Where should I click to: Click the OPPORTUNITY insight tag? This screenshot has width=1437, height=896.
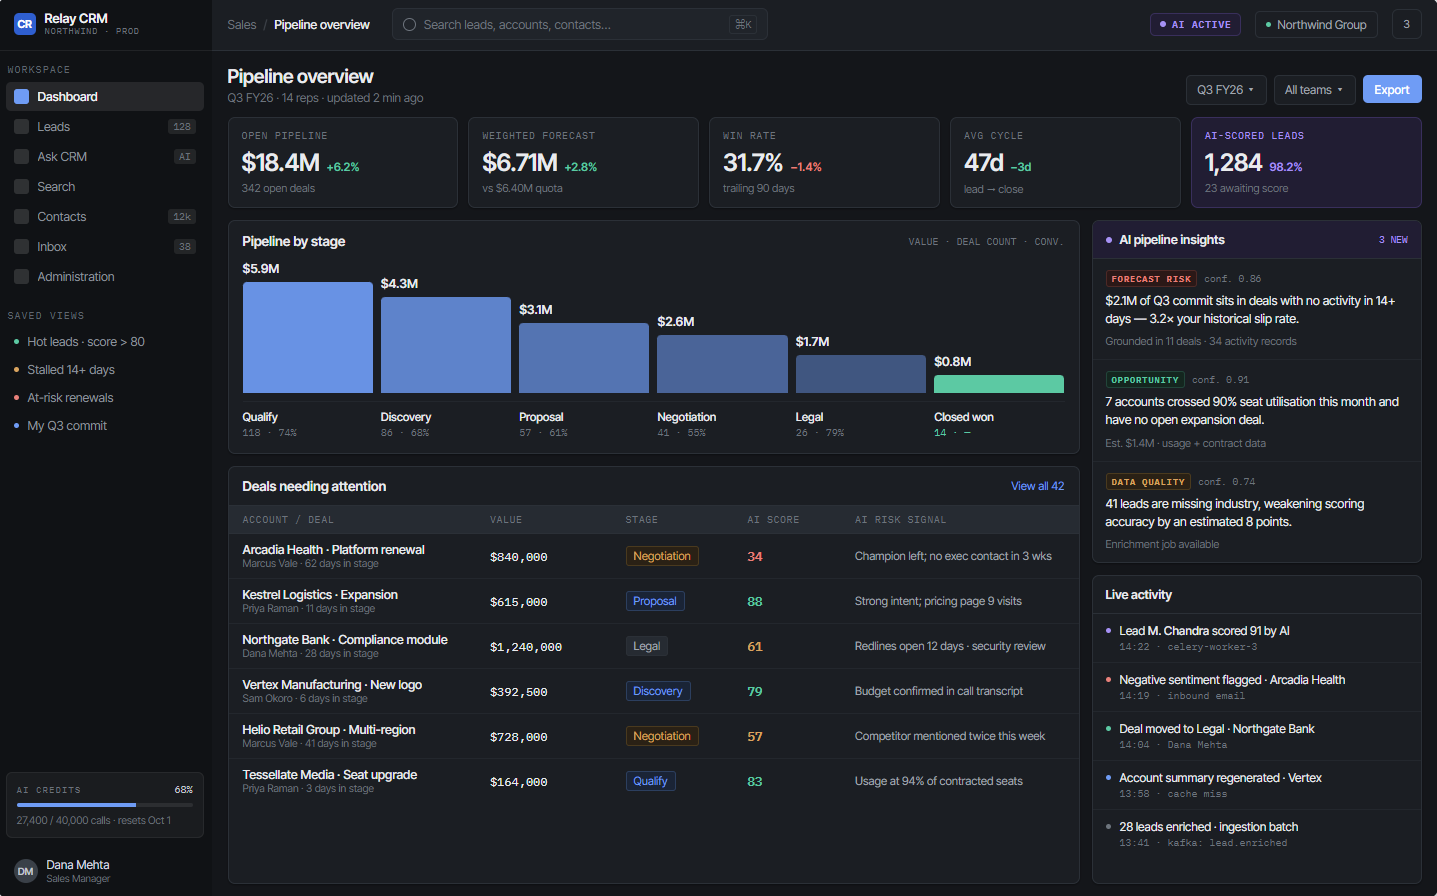[1145, 380]
